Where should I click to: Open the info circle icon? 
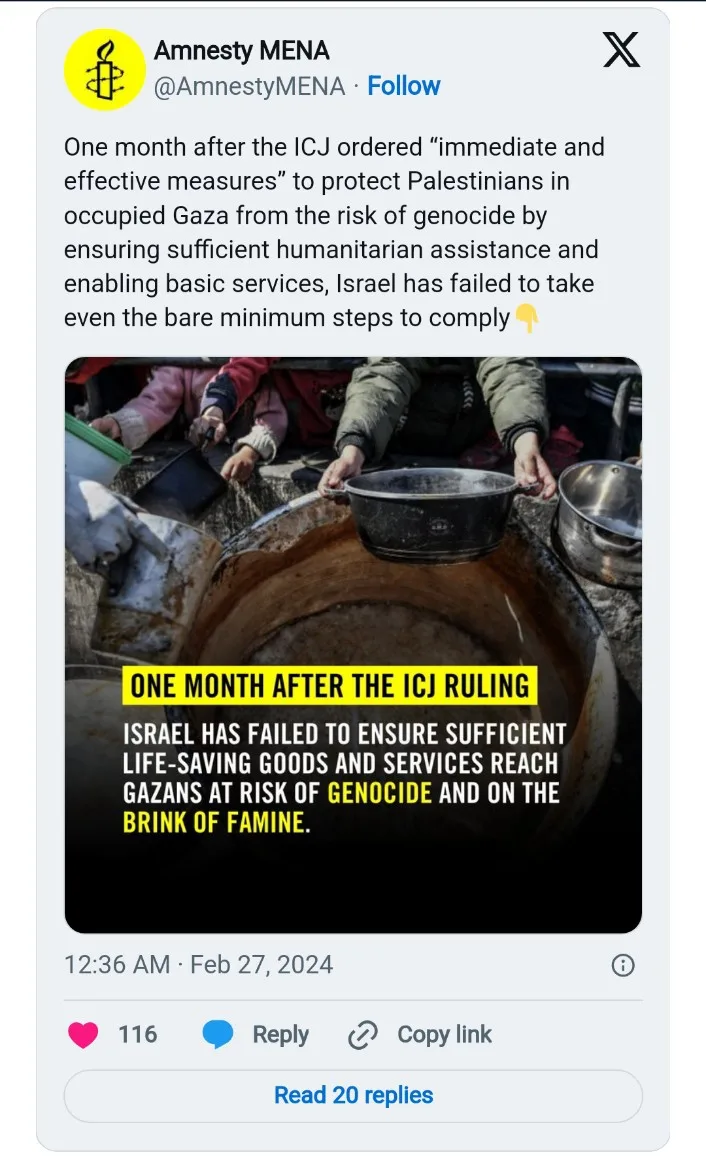tap(623, 965)
